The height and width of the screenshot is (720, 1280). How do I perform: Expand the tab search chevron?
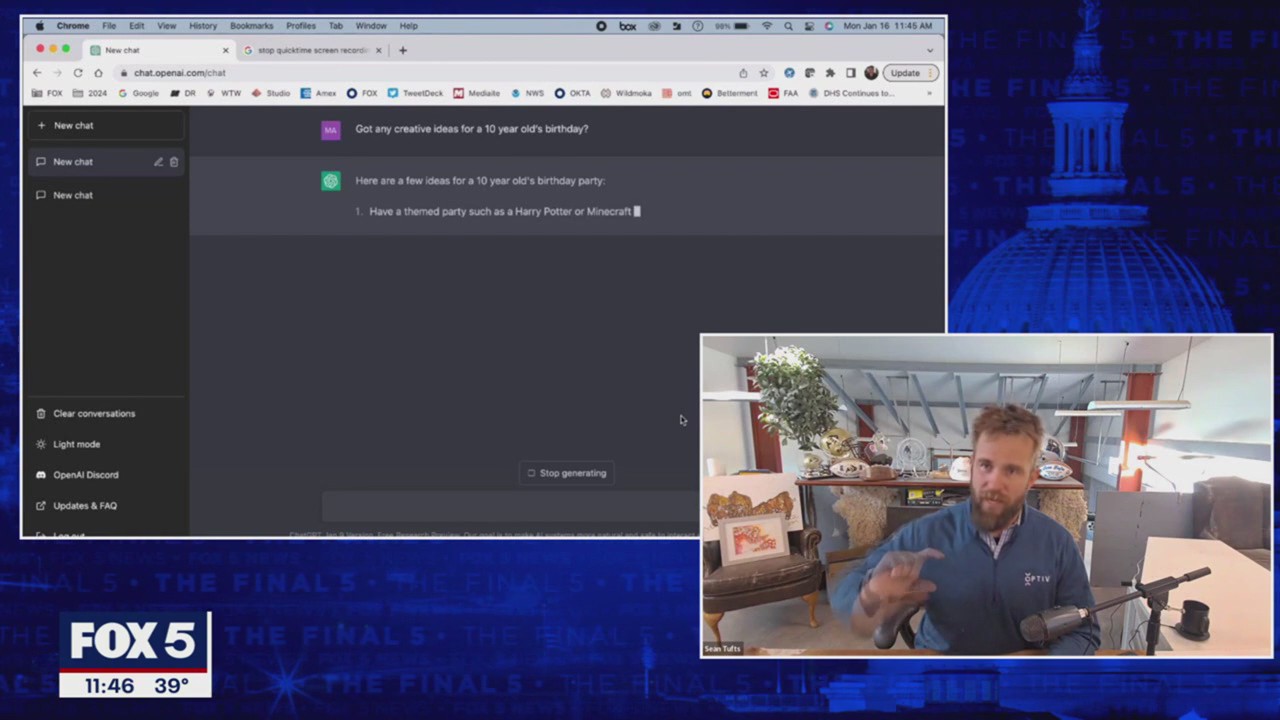click(930, 50)
